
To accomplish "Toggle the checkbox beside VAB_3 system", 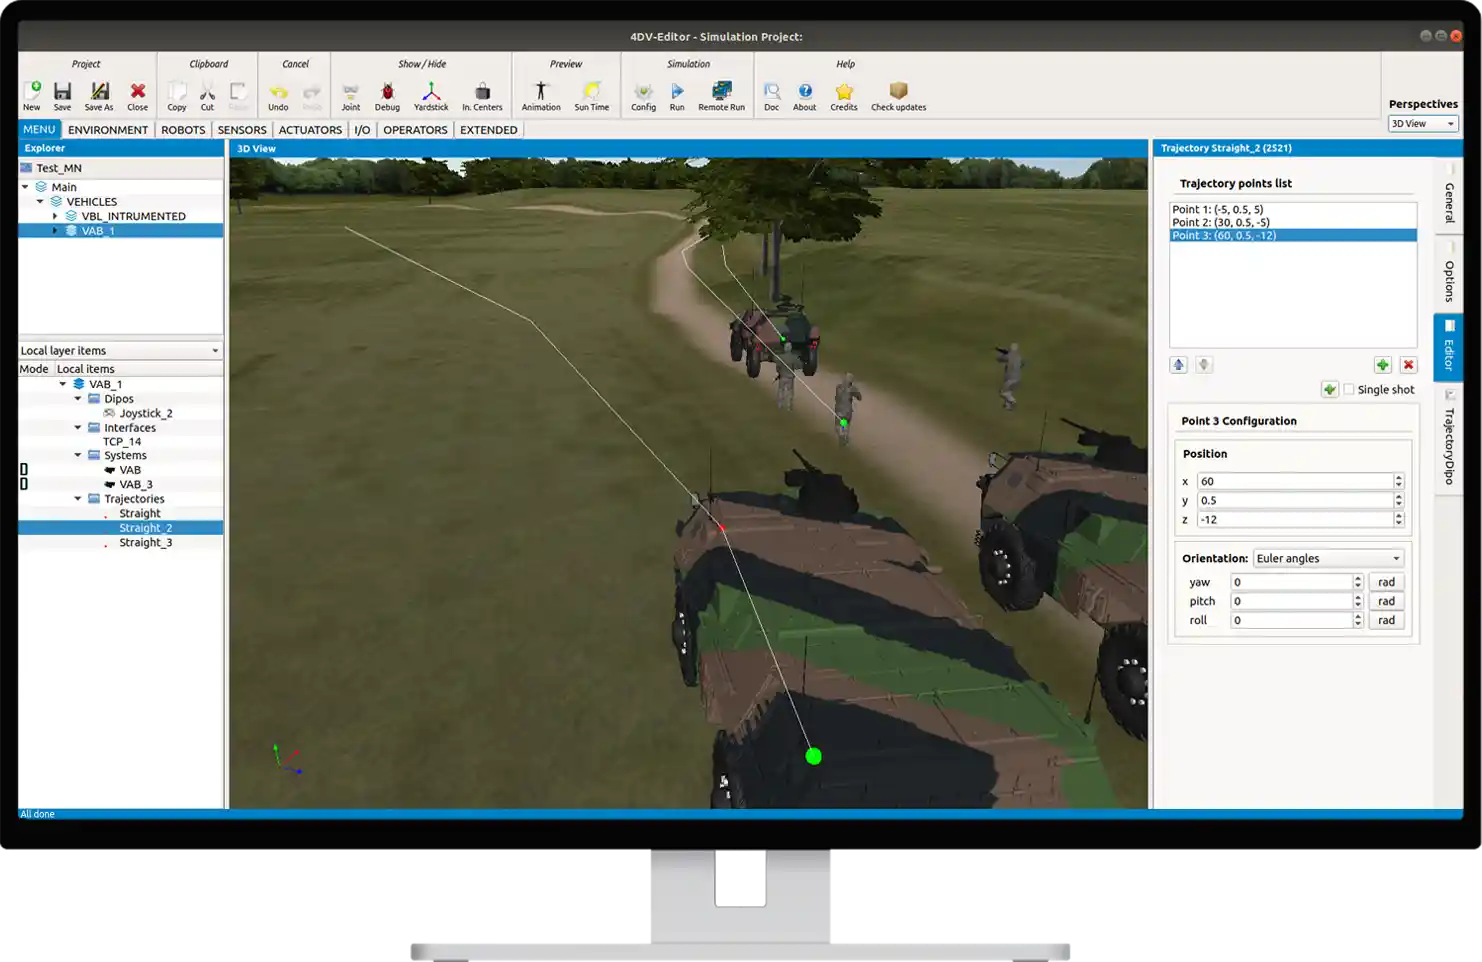I will (24, 484).
